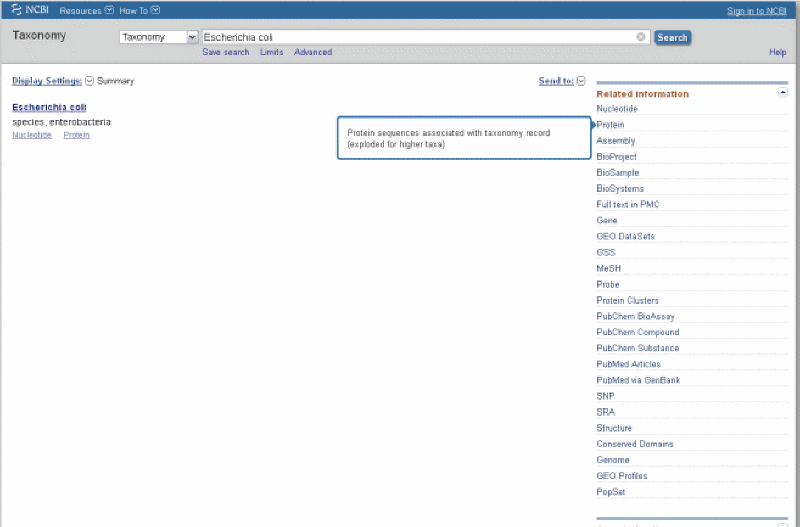Click the Summary display format label
Viewport: 800px width, 527px height.
click(115, 81)
